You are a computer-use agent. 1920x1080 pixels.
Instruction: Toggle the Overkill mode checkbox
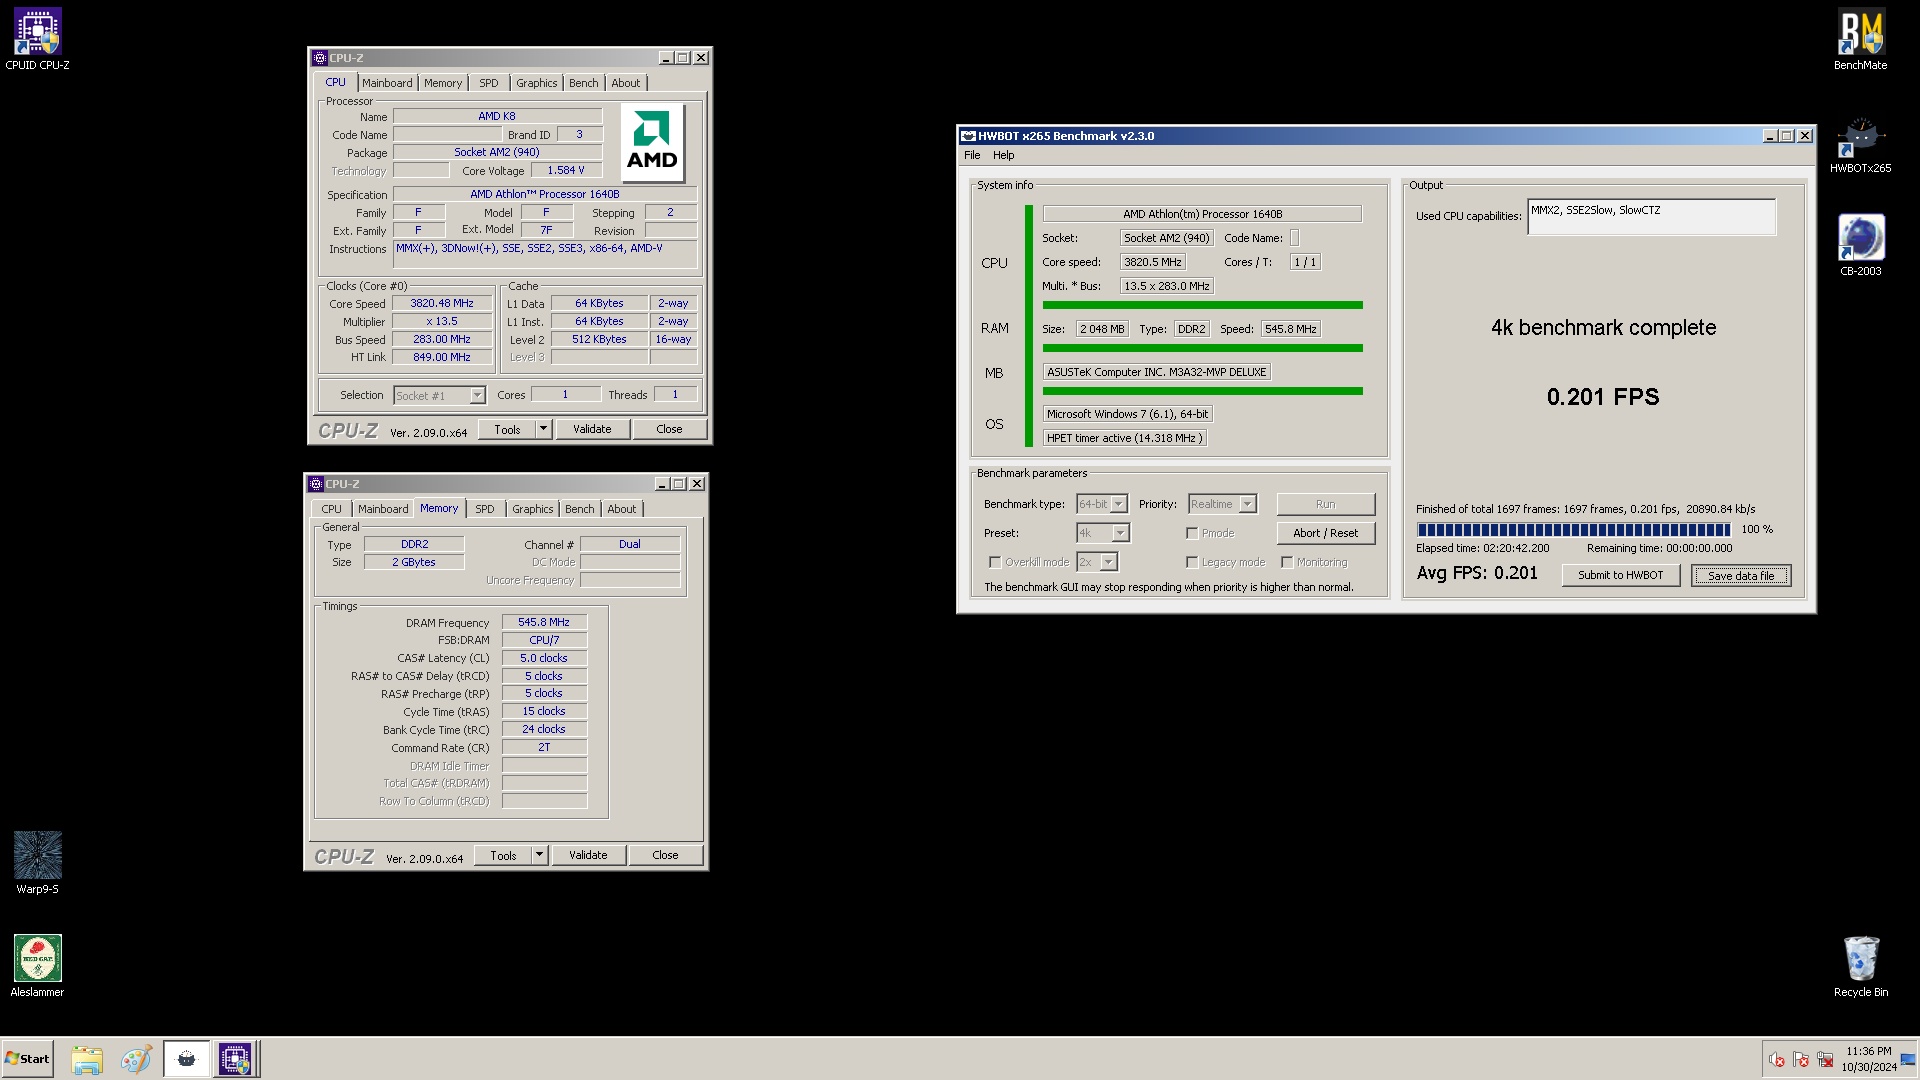click(994, 562)
